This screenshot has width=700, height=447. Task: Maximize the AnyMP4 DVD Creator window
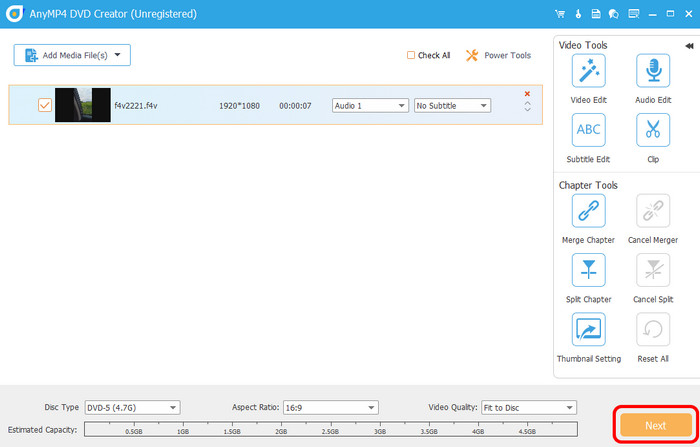[x=670, y=14]
